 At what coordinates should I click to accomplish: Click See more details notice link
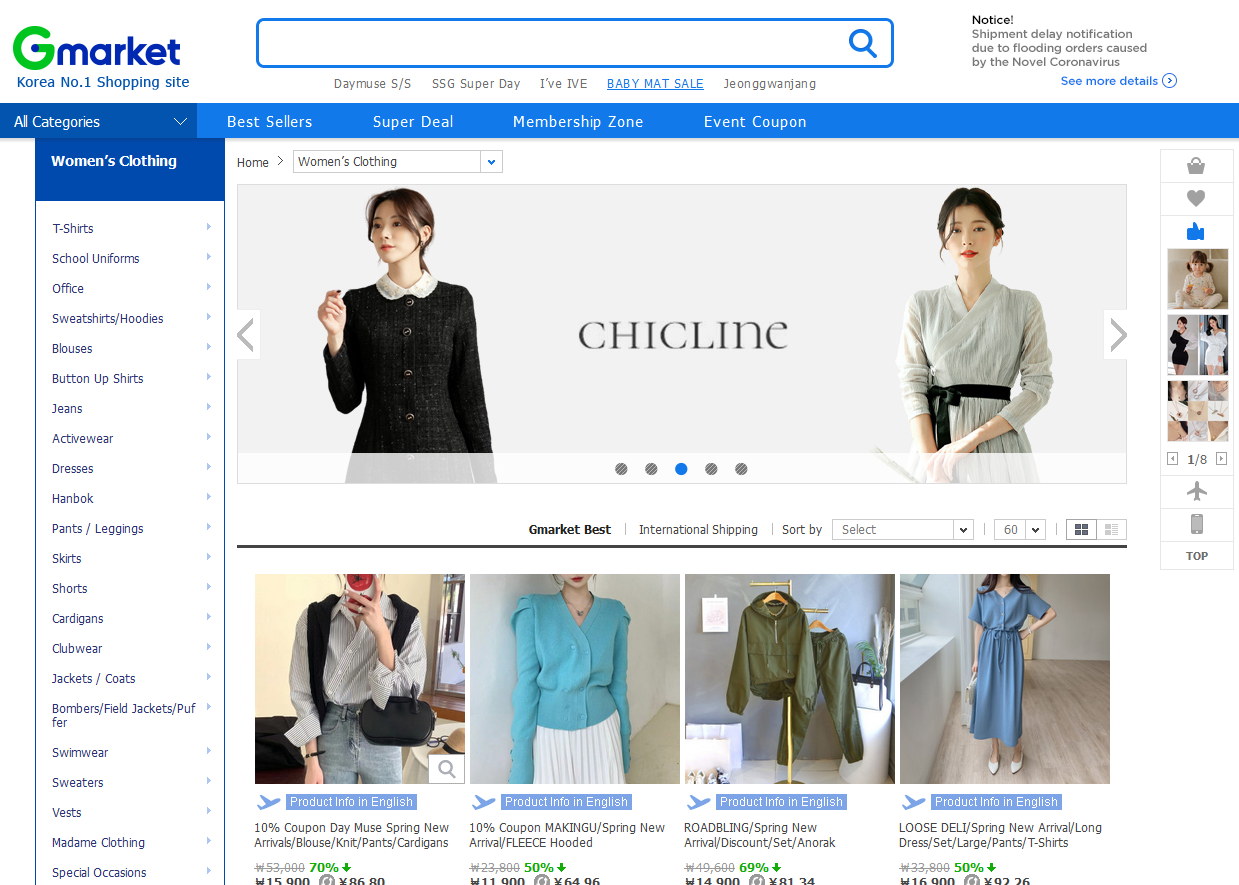coord(1118,81)
